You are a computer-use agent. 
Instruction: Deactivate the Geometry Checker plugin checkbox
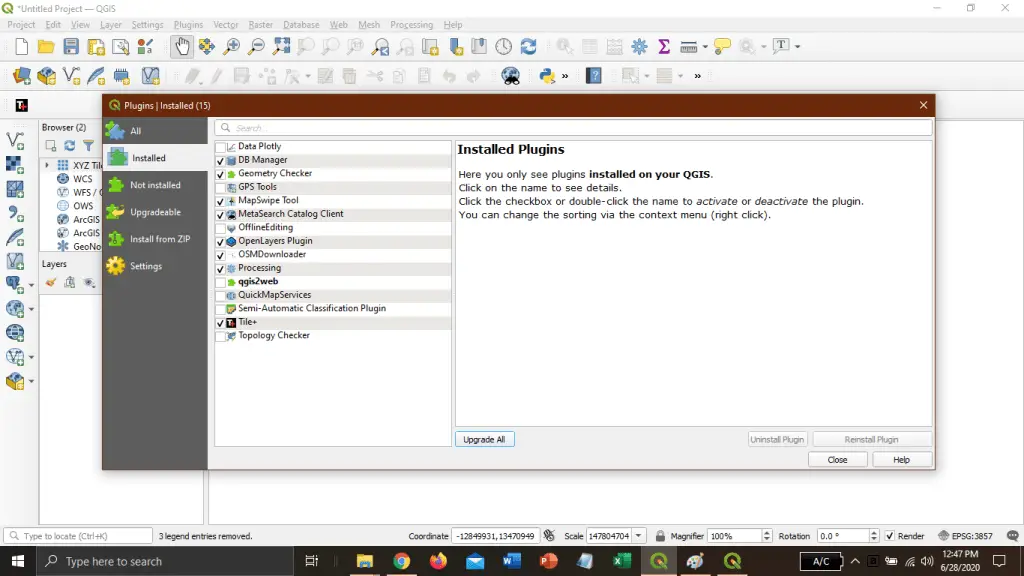[221, 174]
